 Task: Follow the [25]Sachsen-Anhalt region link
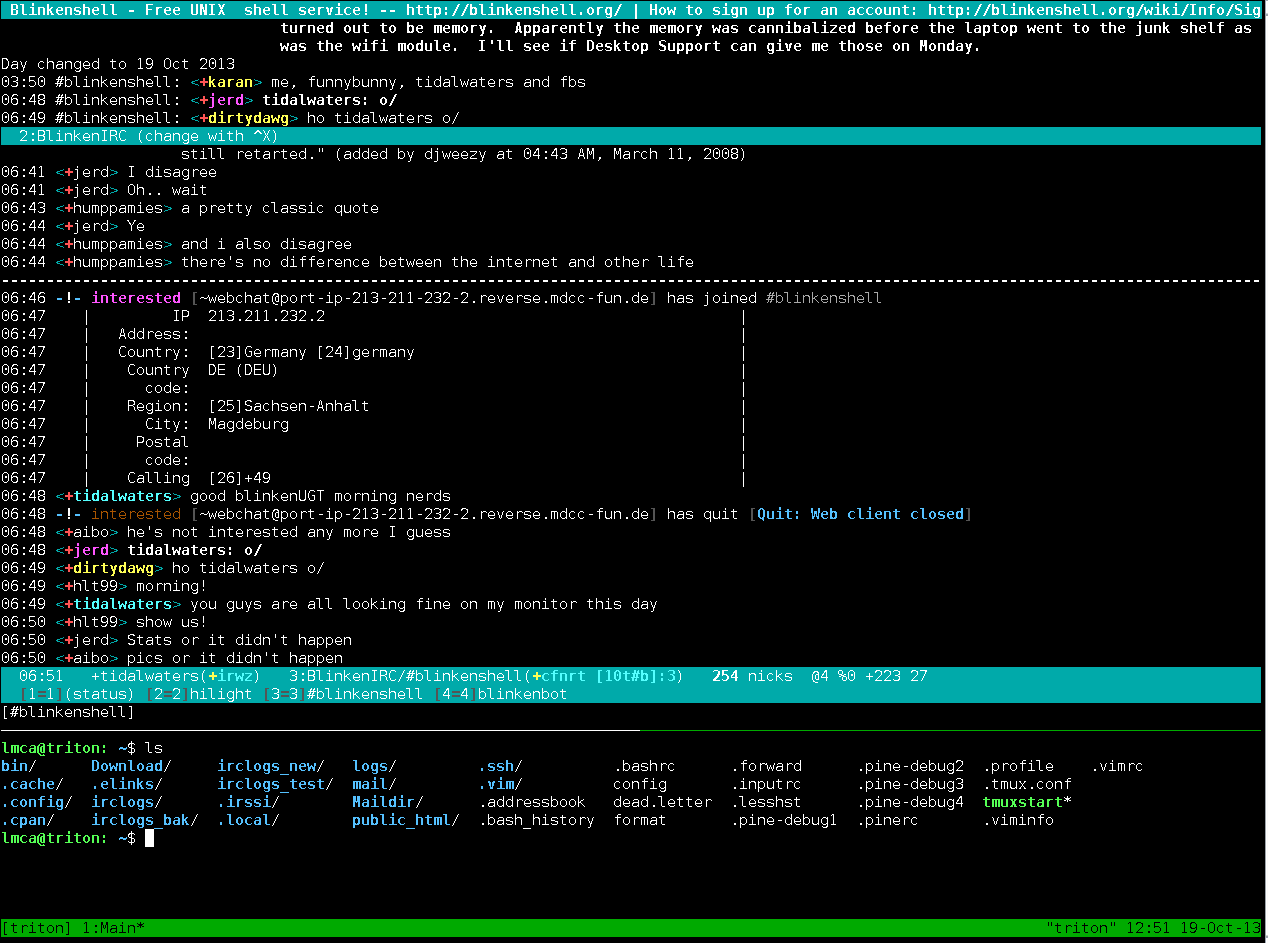[x=288, y=406]
